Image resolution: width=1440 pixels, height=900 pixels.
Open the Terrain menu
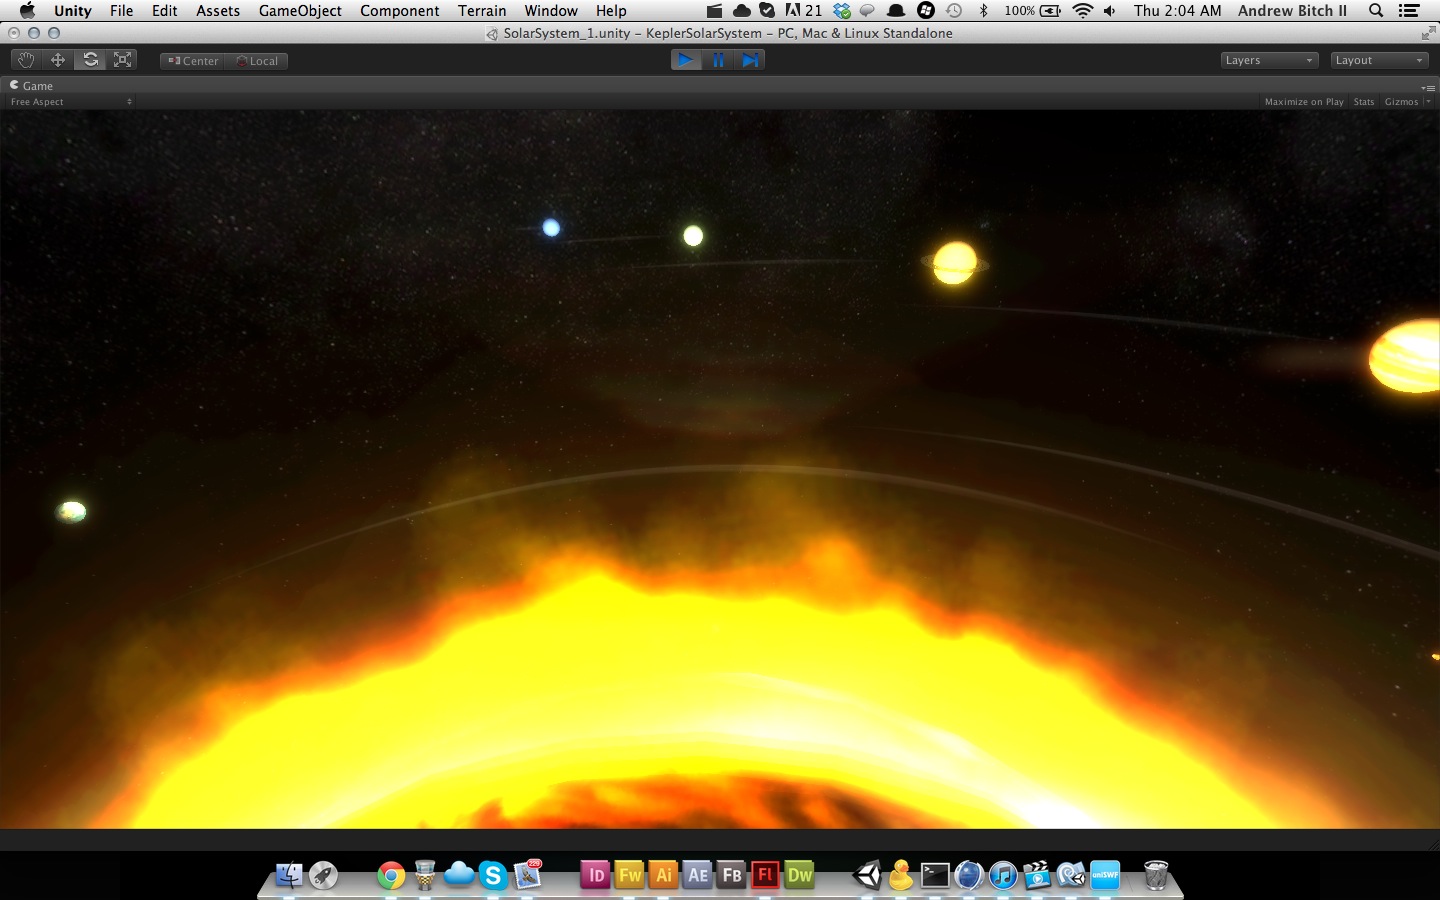click(x=482, y=11)
